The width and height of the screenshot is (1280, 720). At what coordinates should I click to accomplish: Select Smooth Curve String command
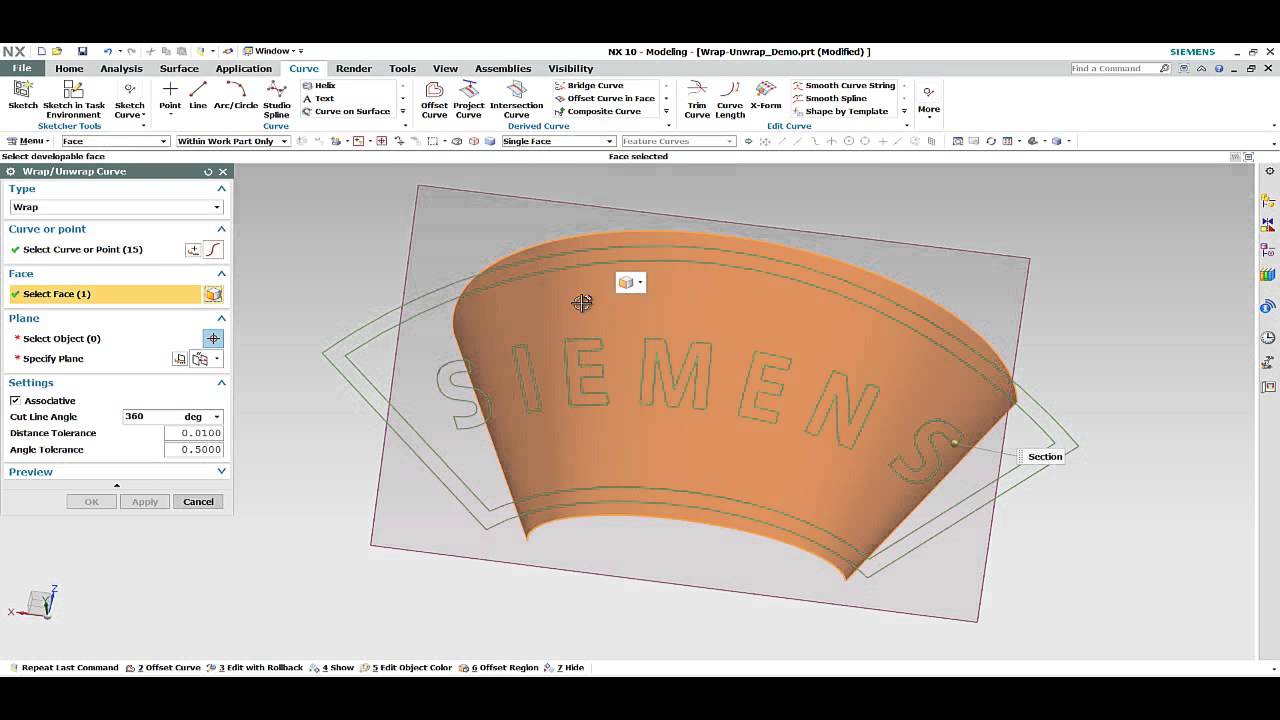844,85
